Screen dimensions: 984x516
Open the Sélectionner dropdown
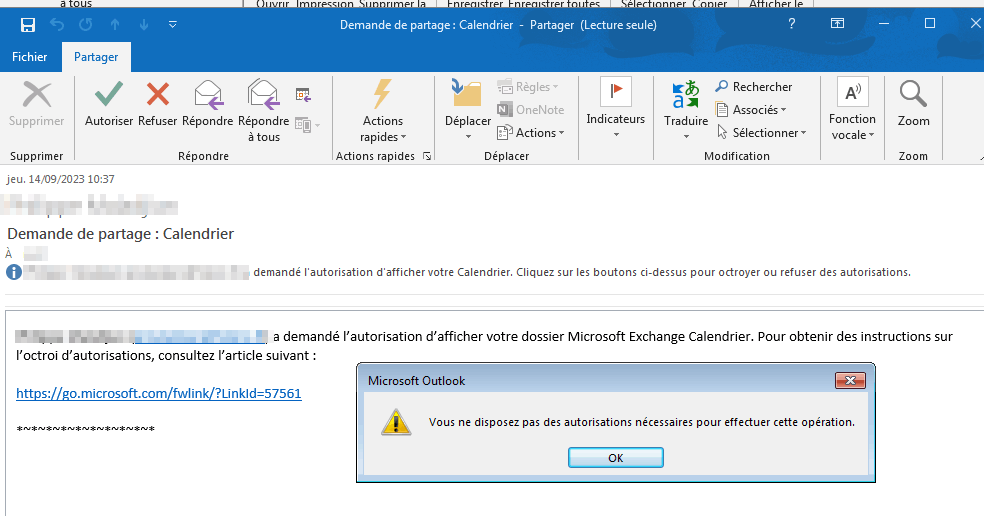pyautogui.click(x=761, y=132)
